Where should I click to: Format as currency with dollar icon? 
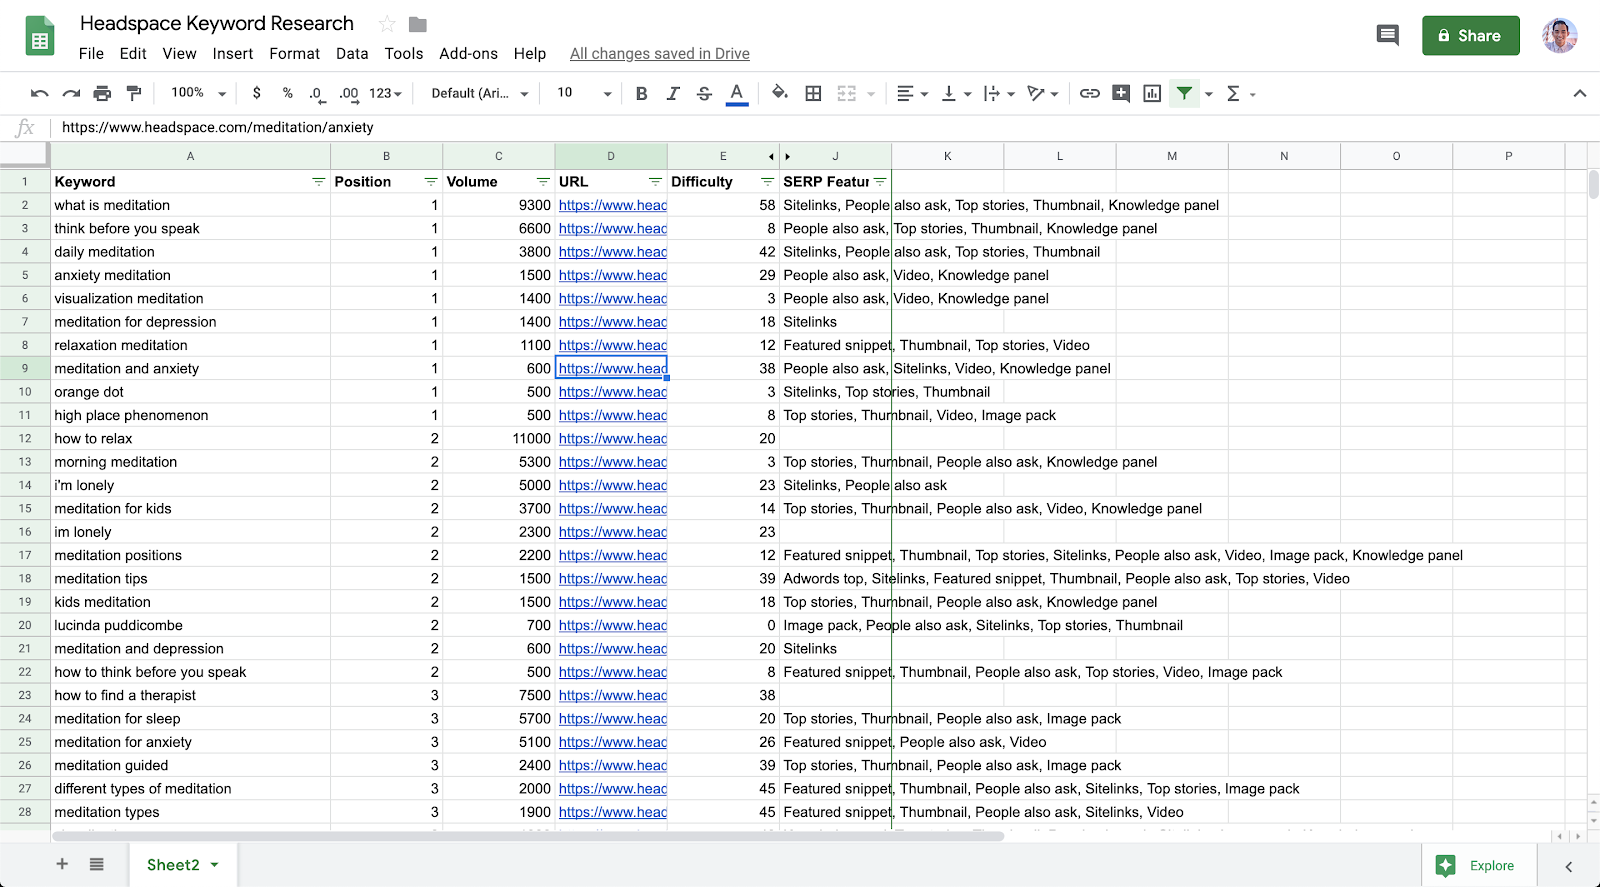coord(257,93)
